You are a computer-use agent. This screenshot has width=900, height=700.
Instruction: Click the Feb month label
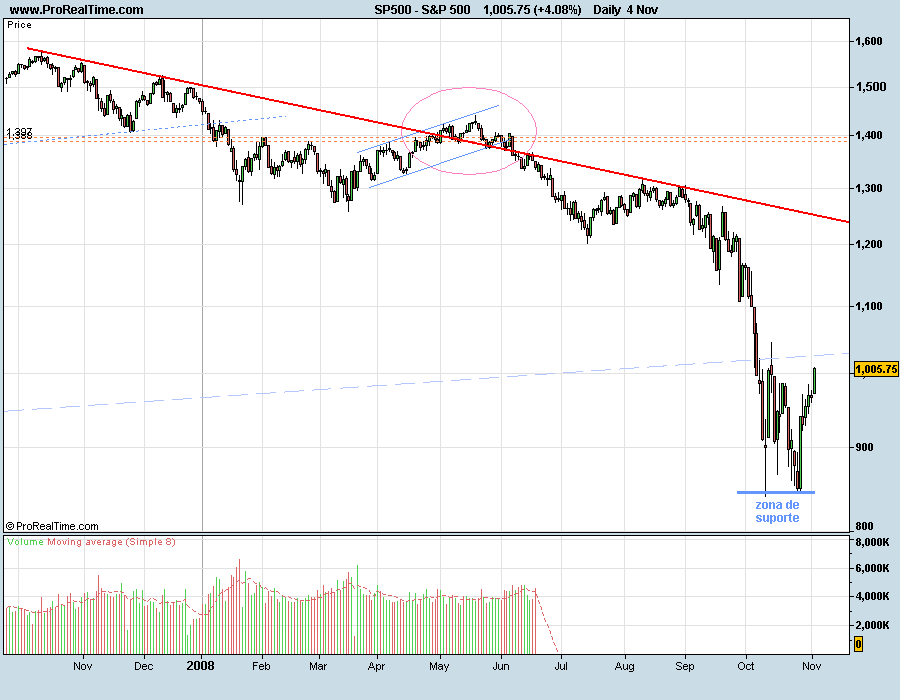pos(261,666)
